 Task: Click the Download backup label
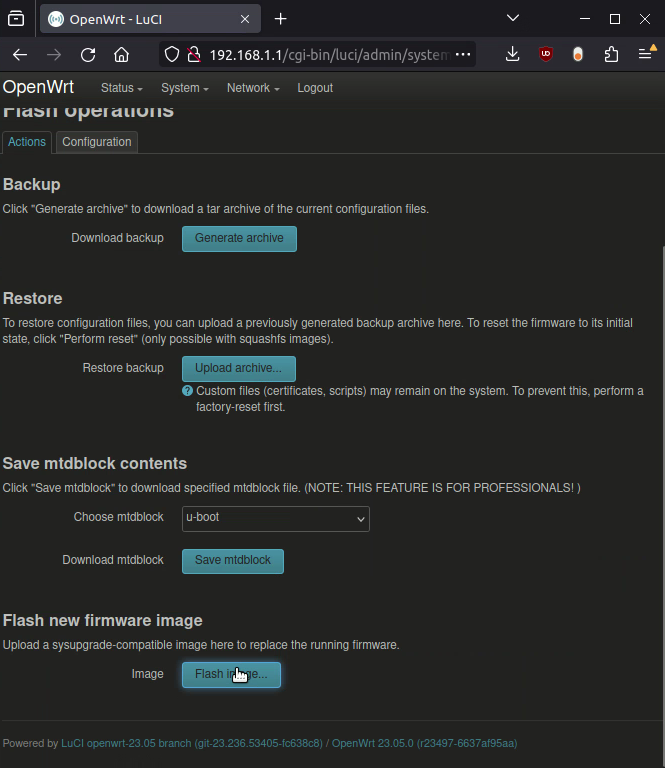tap(118, 238)
